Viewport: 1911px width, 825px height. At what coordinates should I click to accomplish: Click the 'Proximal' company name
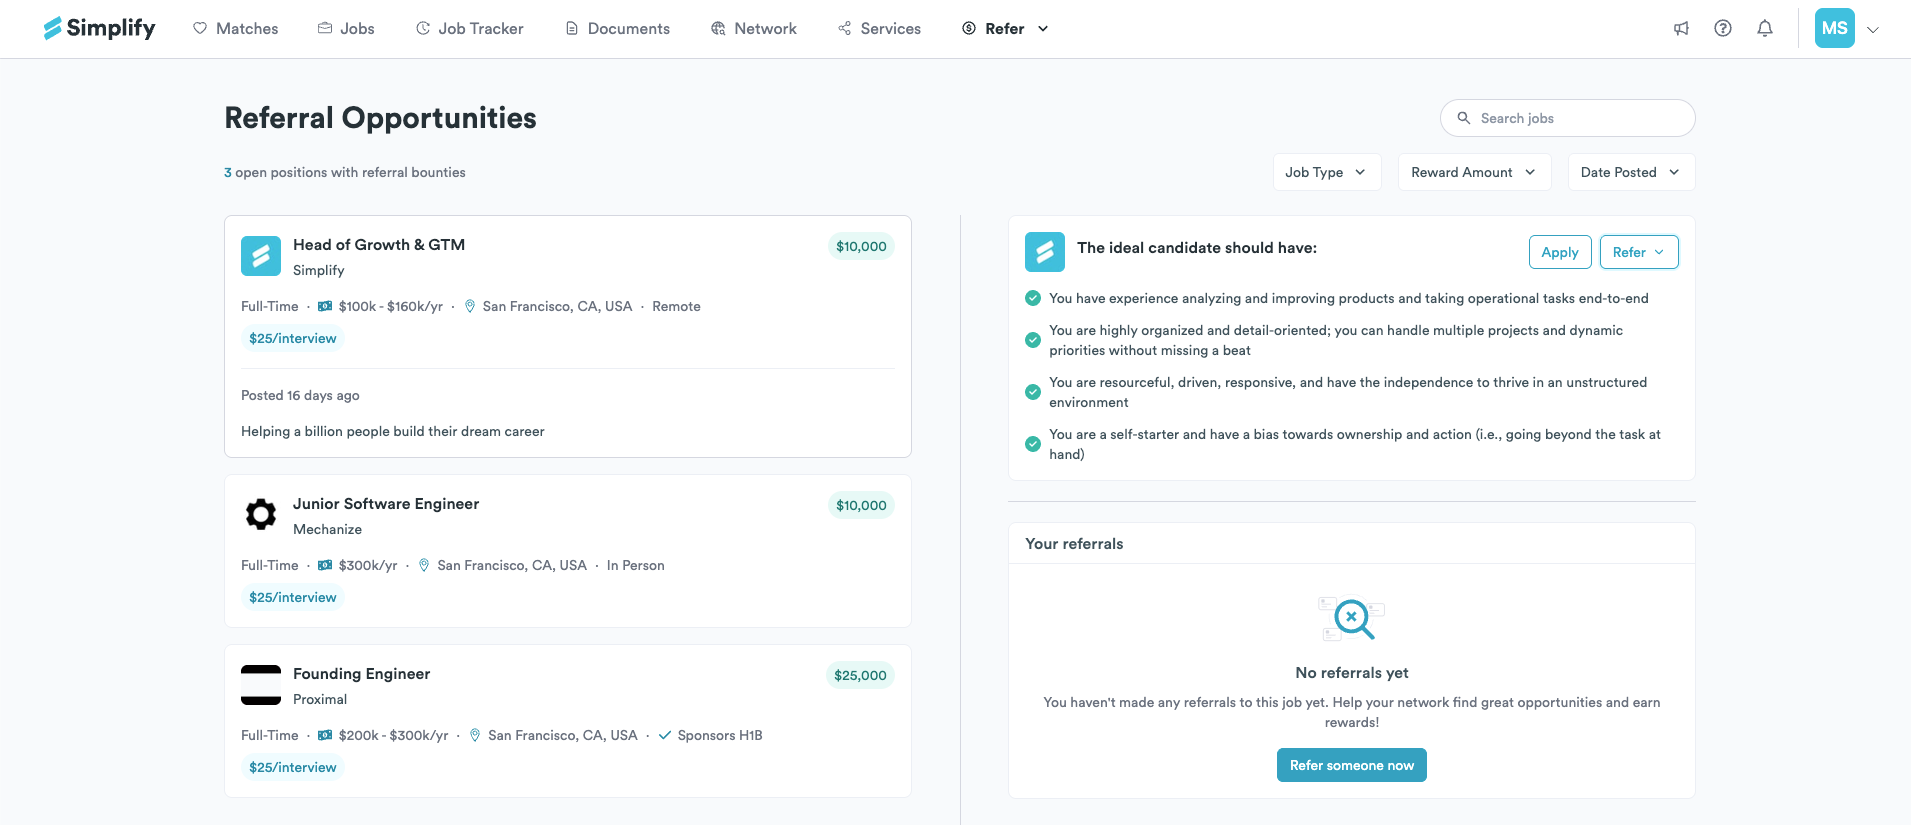tap(320, 699)
